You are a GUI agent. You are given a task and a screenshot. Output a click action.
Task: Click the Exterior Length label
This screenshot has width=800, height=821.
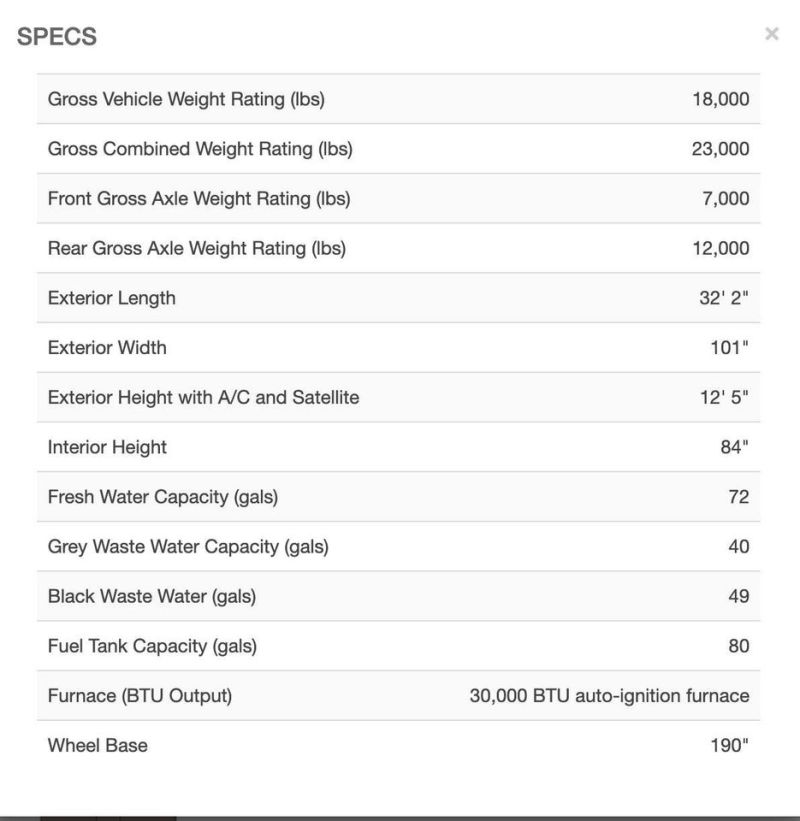tap(111, 298)
